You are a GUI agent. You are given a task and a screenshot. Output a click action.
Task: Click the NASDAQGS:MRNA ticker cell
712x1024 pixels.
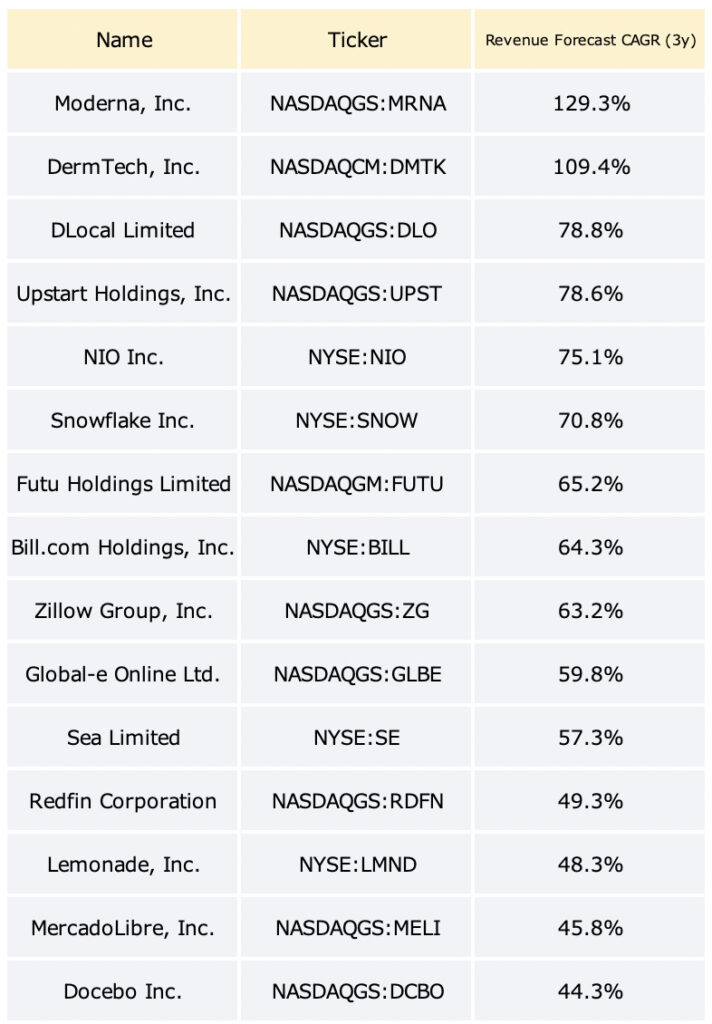click(x=356, y=103)
